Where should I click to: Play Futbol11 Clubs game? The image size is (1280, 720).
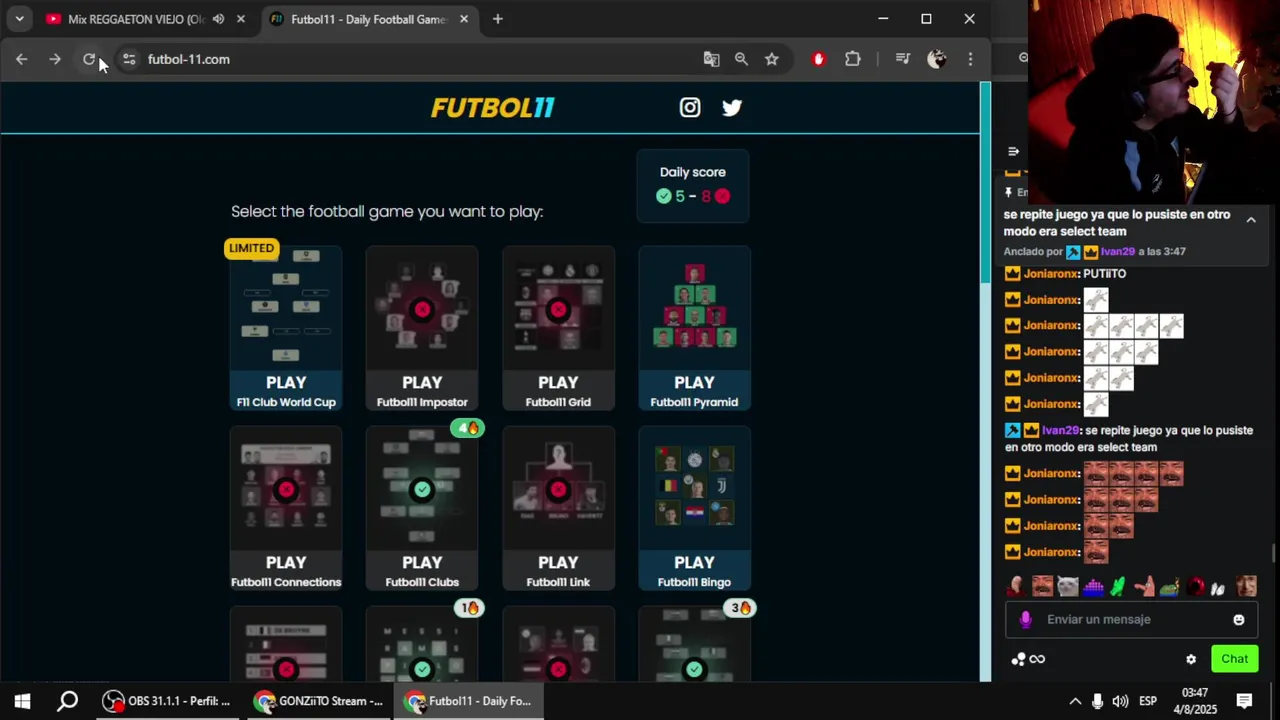coord(422,508)
